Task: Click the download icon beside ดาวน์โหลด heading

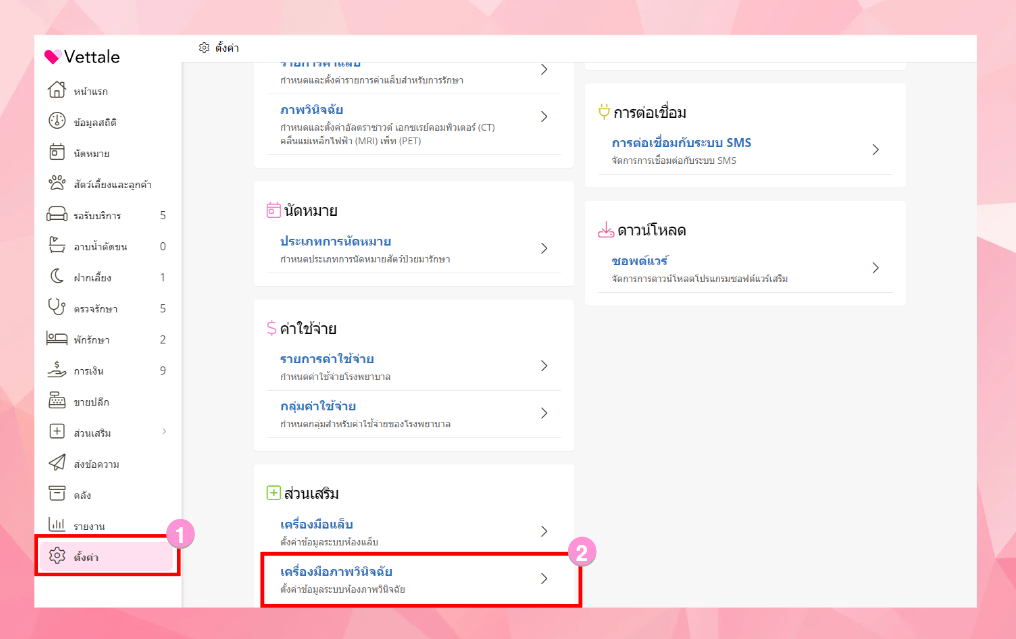Action: tap(606, 230)
